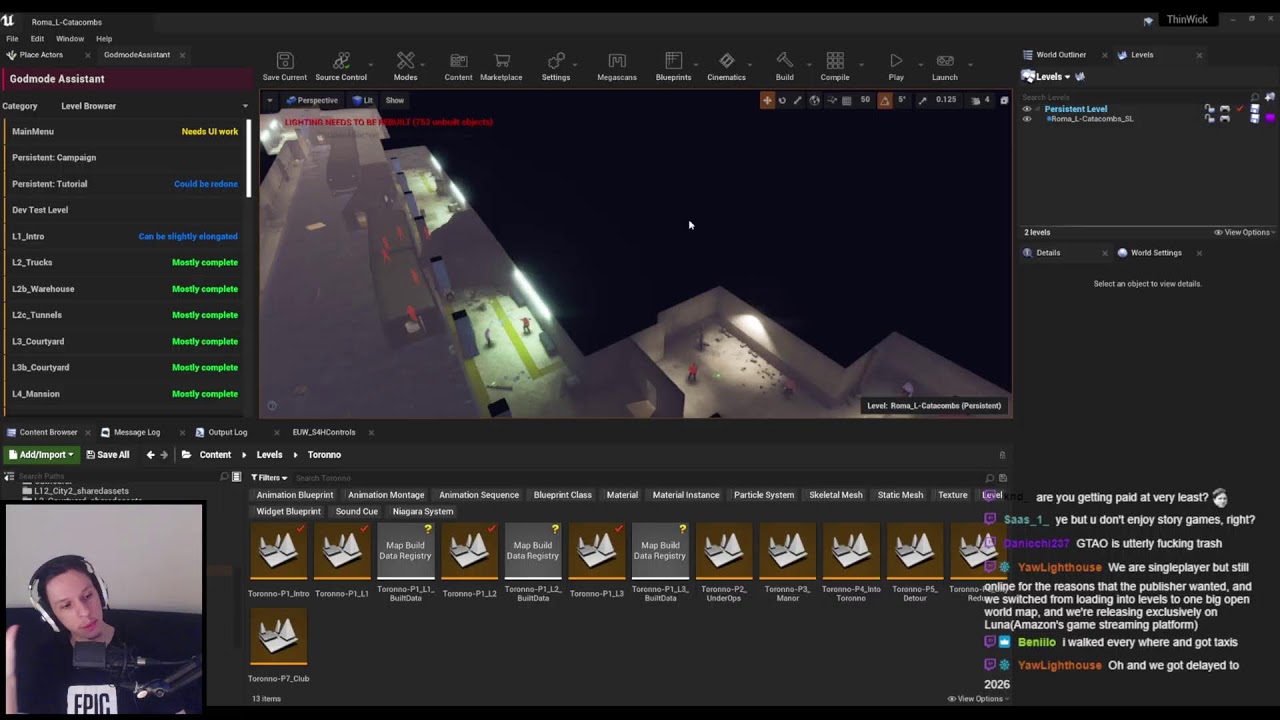The height and width of the screenshot is (720, 1280).
Task: Toggle lock on Persistent Level
Action: [1210, 109]
